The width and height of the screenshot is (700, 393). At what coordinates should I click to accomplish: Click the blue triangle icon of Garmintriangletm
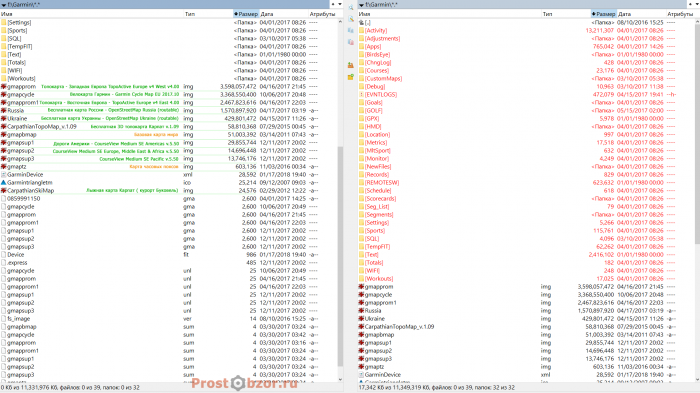tap(4, 183)
